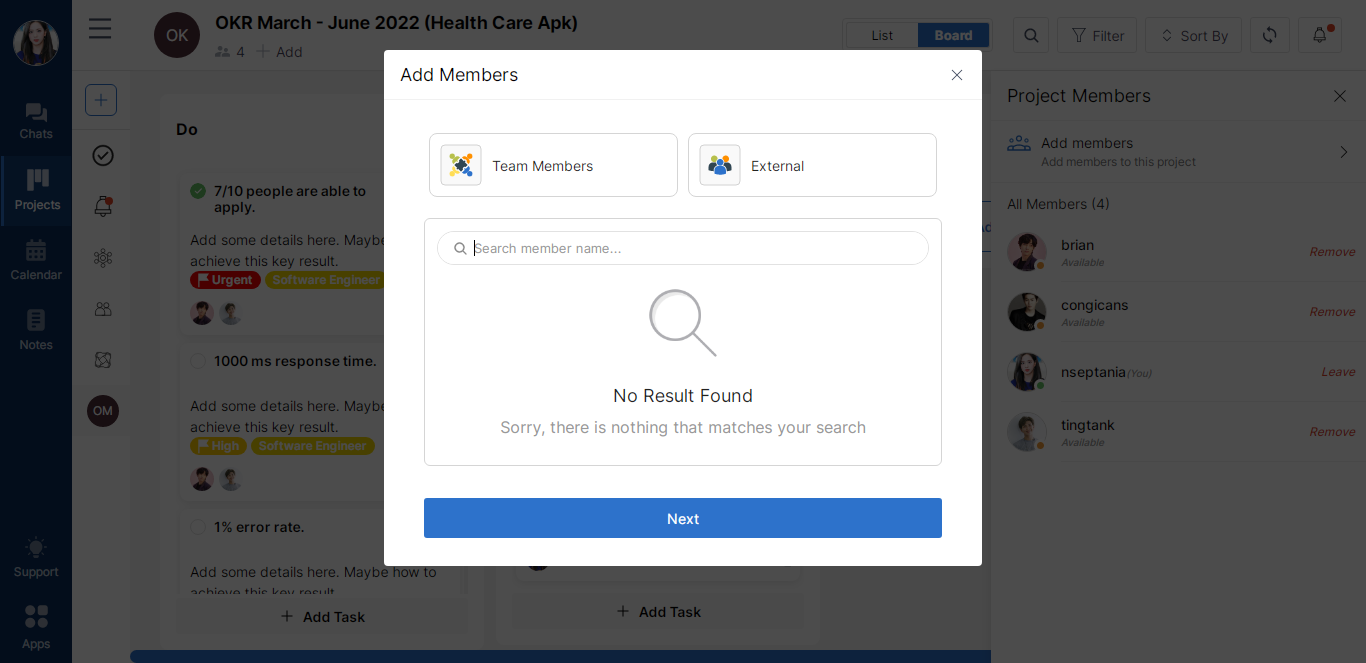Open Chats from the left sidebar

coord(36,120)
